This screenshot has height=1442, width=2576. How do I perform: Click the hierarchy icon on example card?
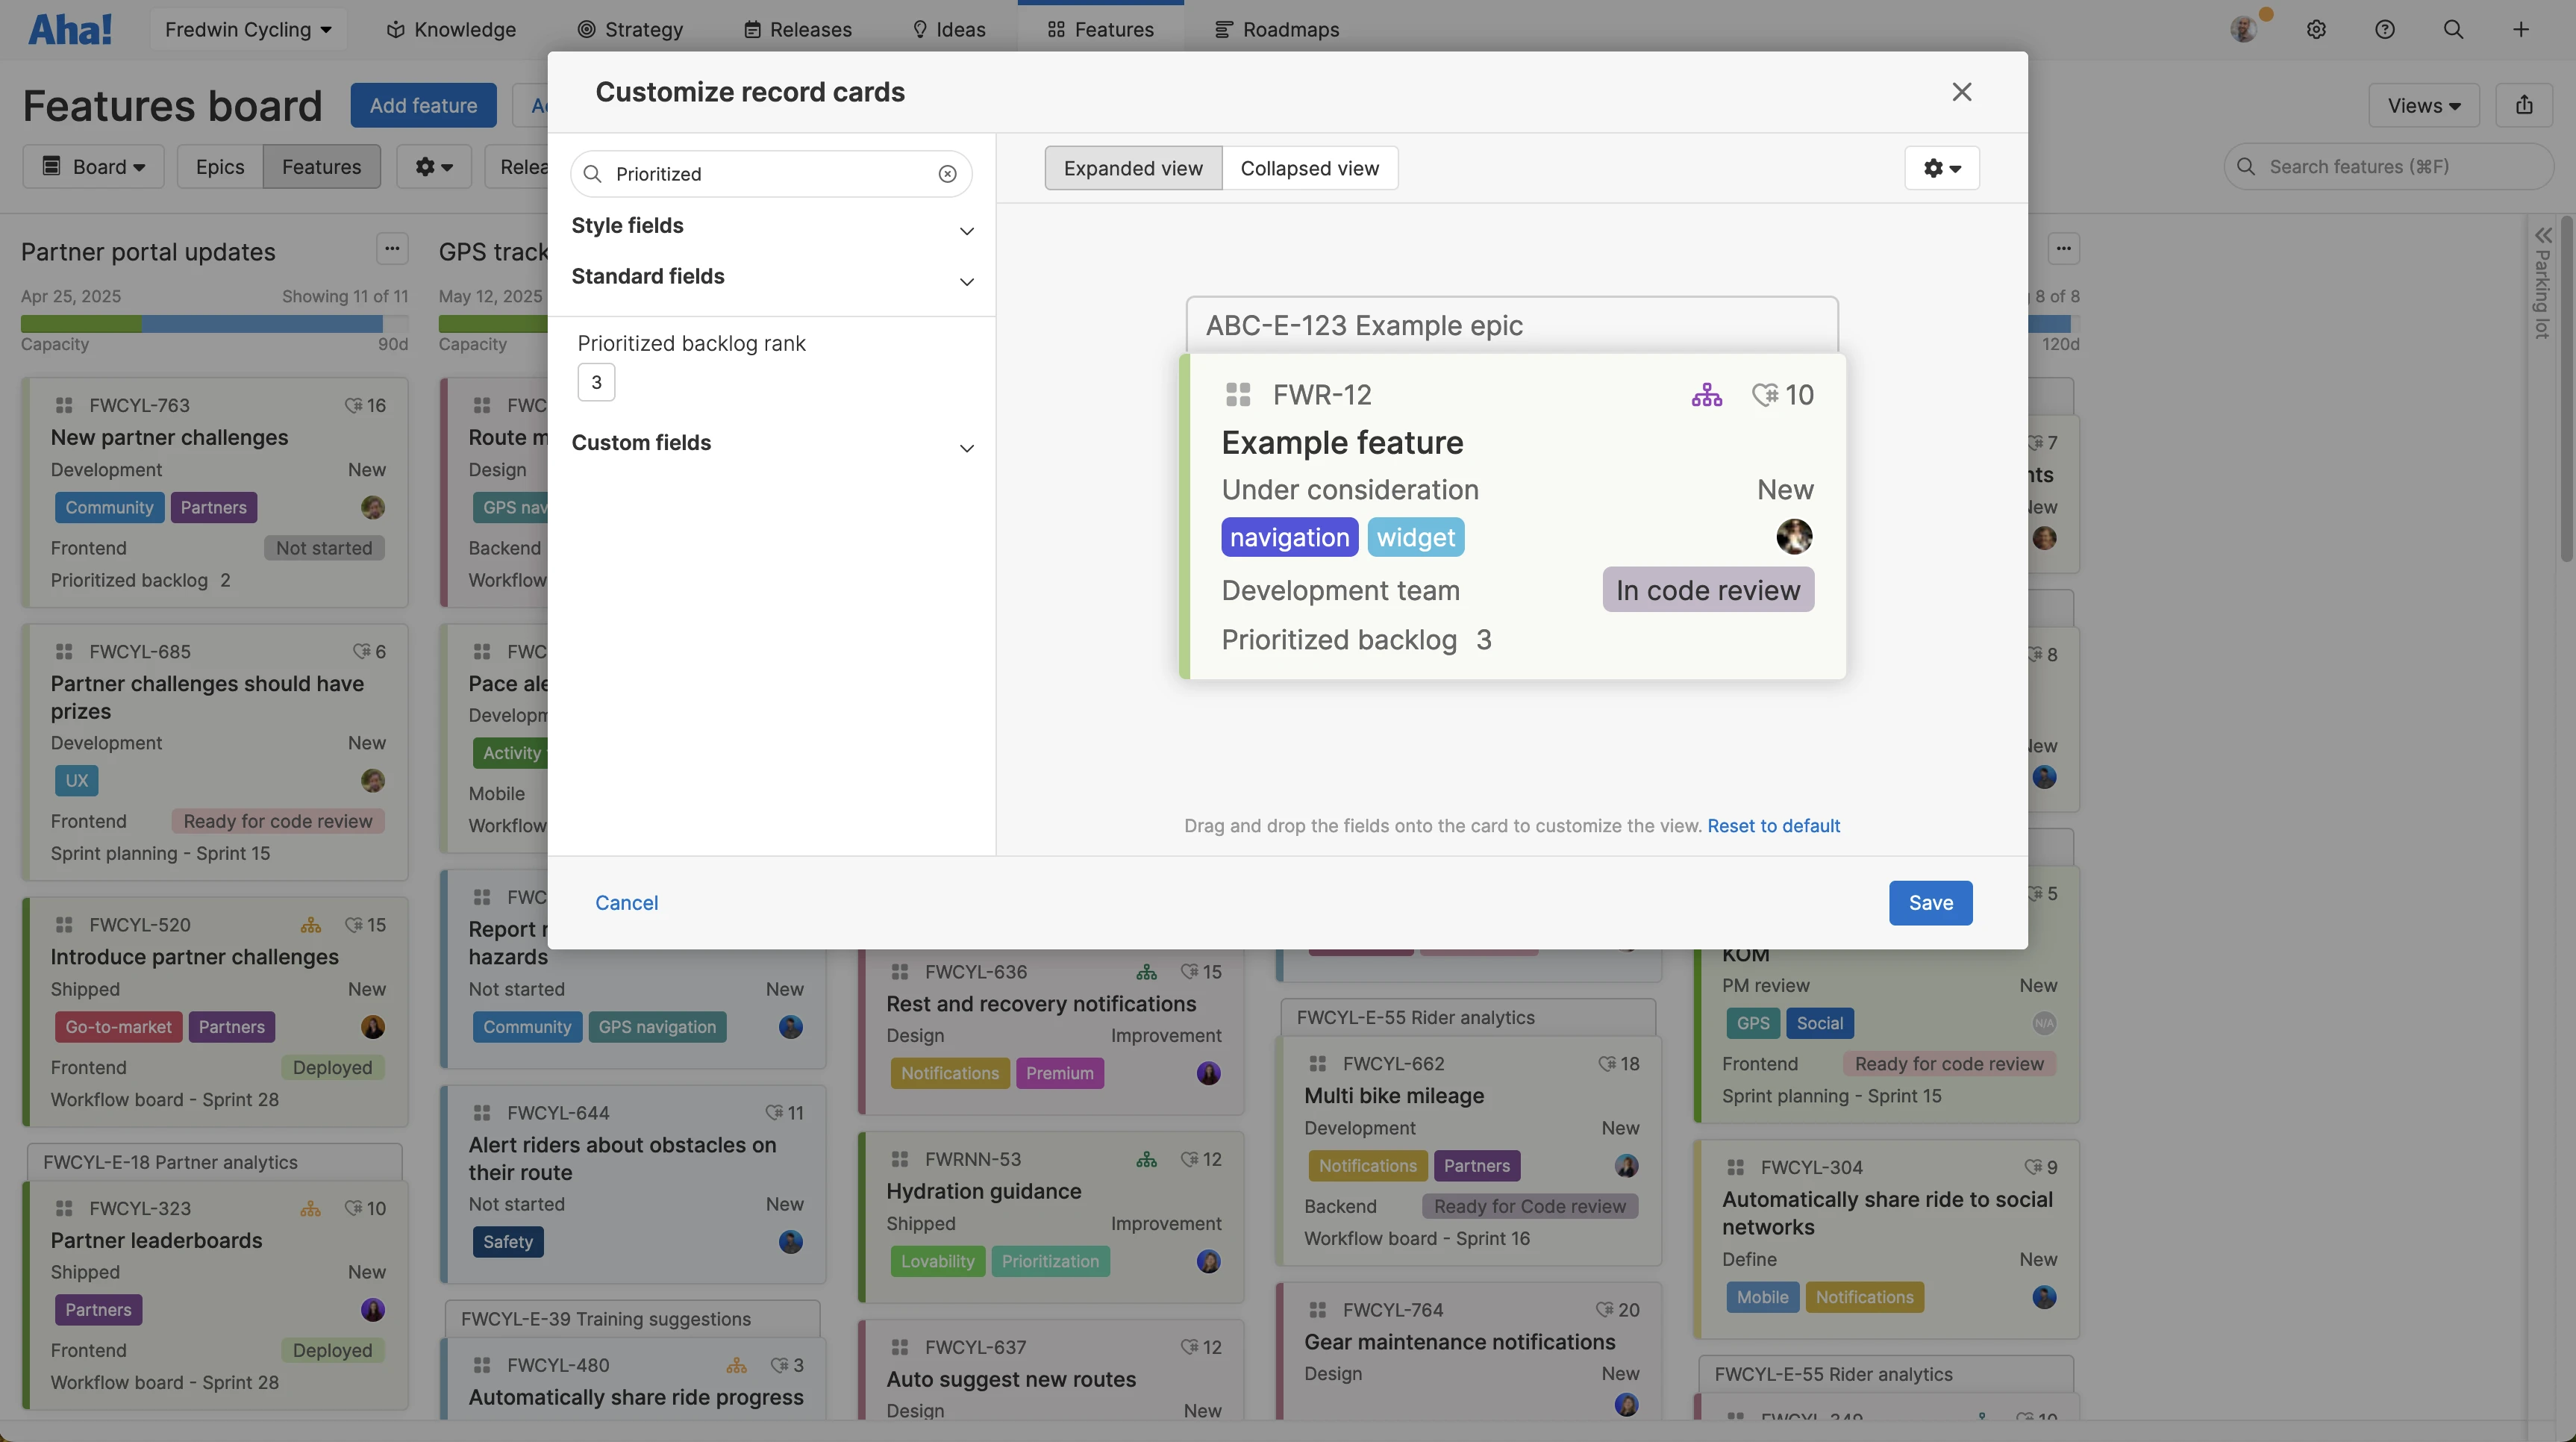click(1706, 395)
